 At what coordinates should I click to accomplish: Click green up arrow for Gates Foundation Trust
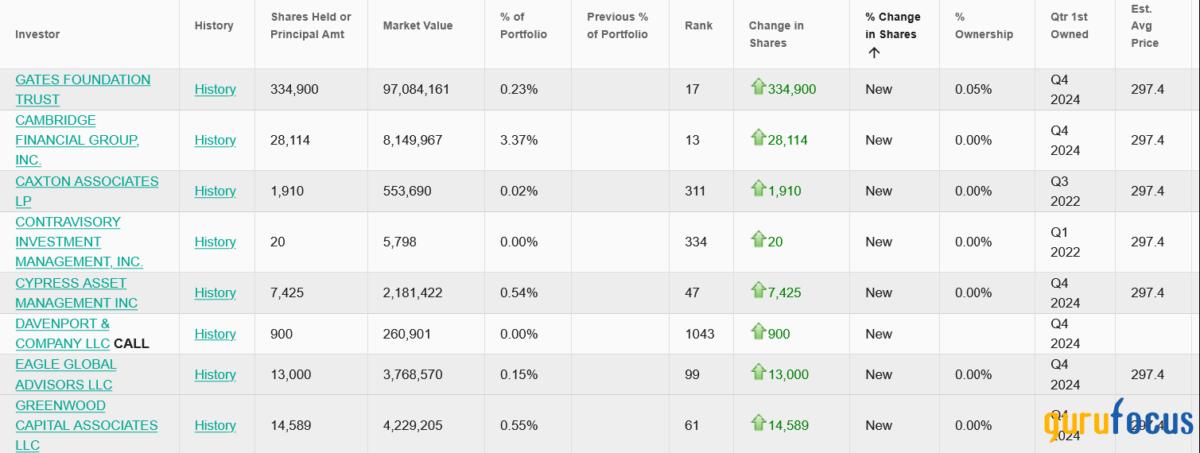pos(758,87)
